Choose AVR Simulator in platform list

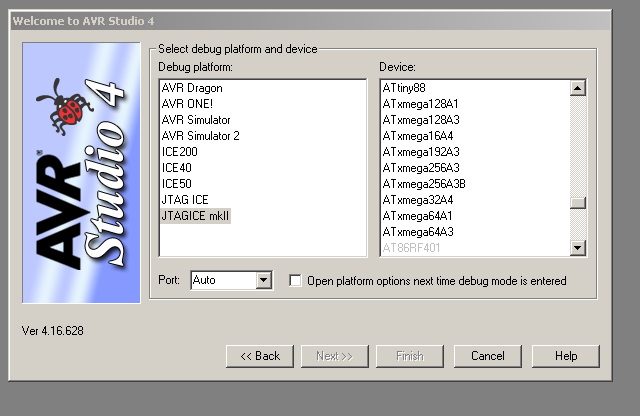tap(196, 120)
